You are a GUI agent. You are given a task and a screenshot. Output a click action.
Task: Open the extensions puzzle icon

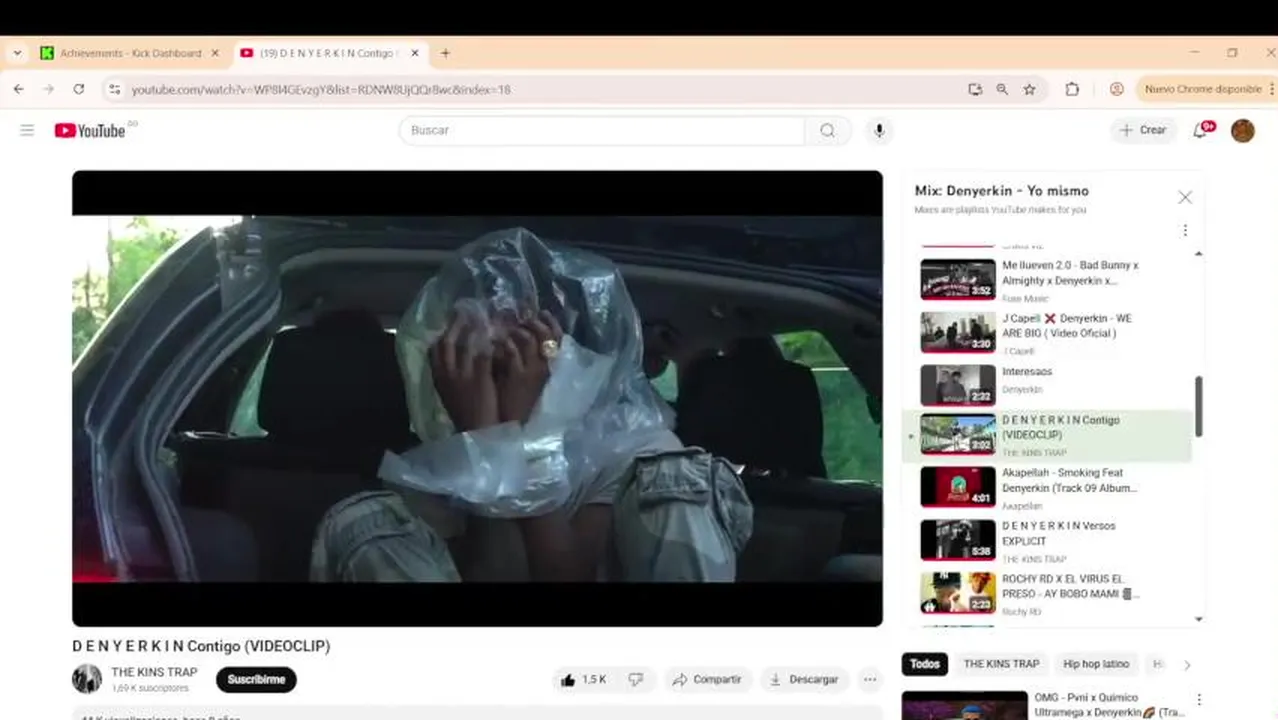pyautogui.click(x=1072, y=89)
